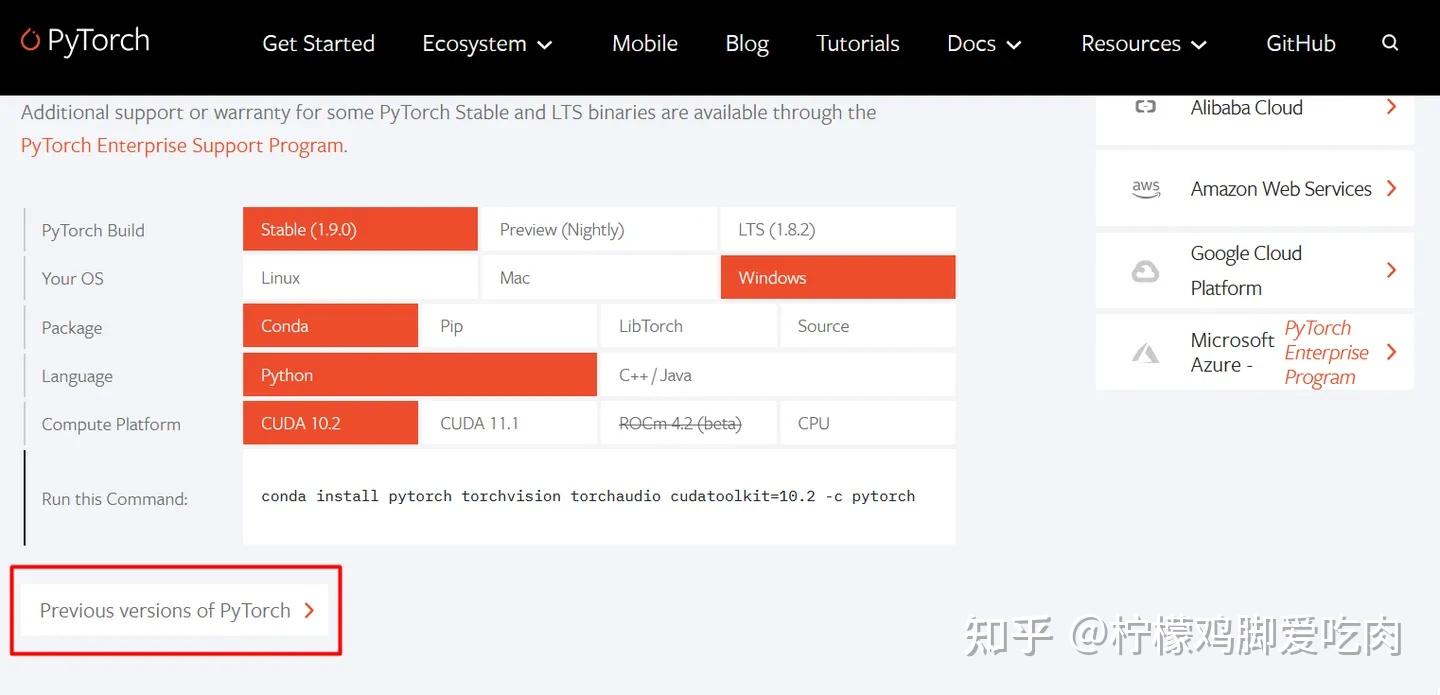This screenshot has width=1440, height=695.
Task: Navigate to the Tutorials menu item
Action: 857,43
